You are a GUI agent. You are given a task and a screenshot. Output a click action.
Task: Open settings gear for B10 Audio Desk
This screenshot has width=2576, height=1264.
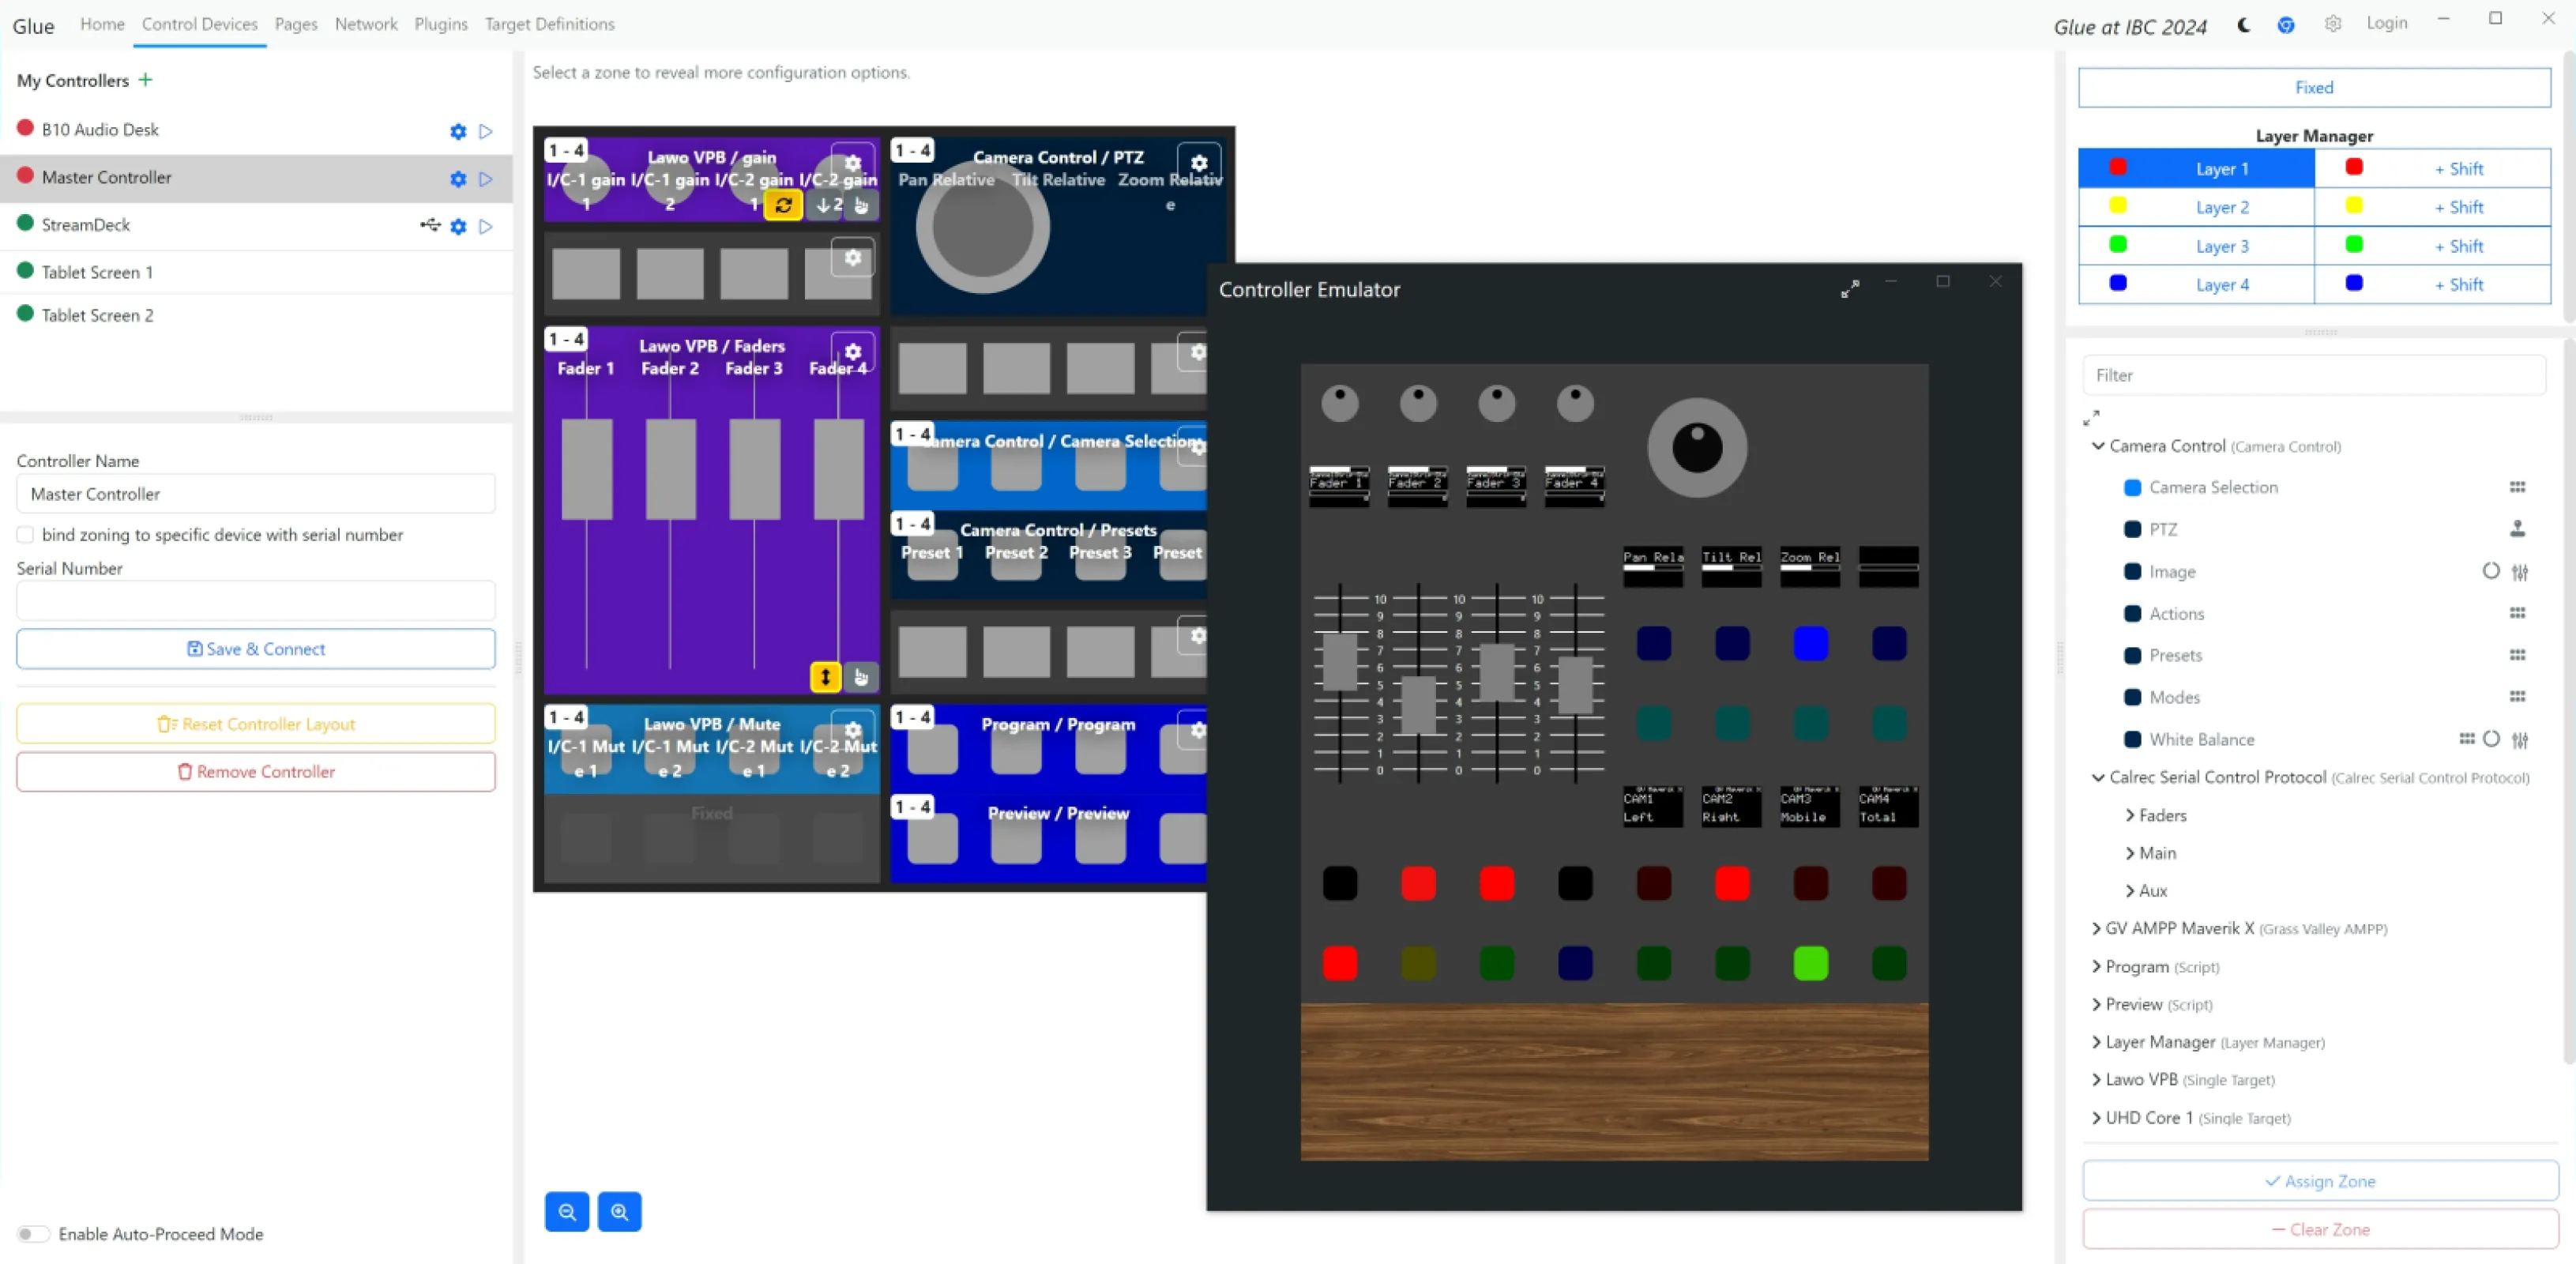pyautogui.click(x=458, y=131)
